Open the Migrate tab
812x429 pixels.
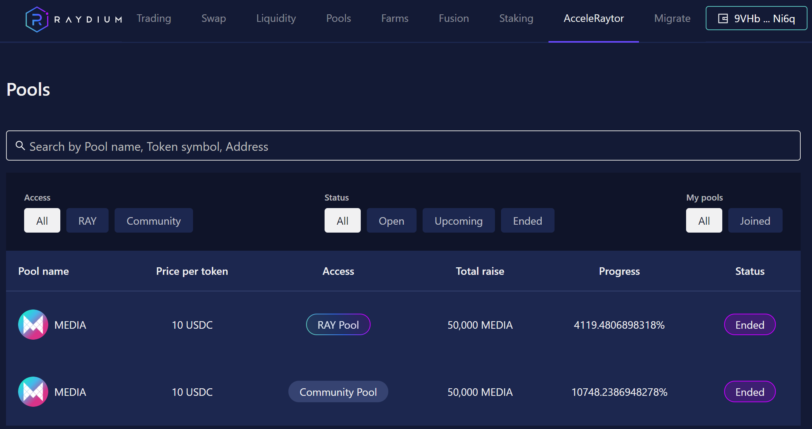(672, 19)
